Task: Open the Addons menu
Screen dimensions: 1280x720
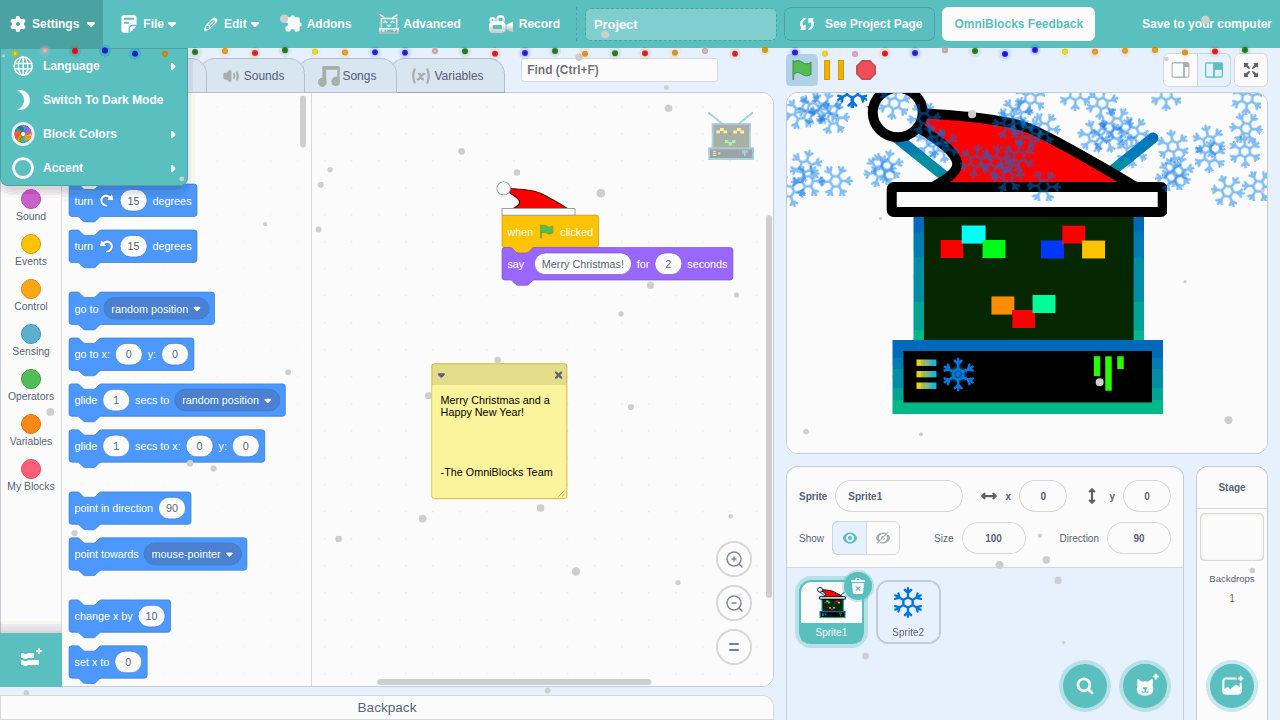Action: click(x=316, y=24)
